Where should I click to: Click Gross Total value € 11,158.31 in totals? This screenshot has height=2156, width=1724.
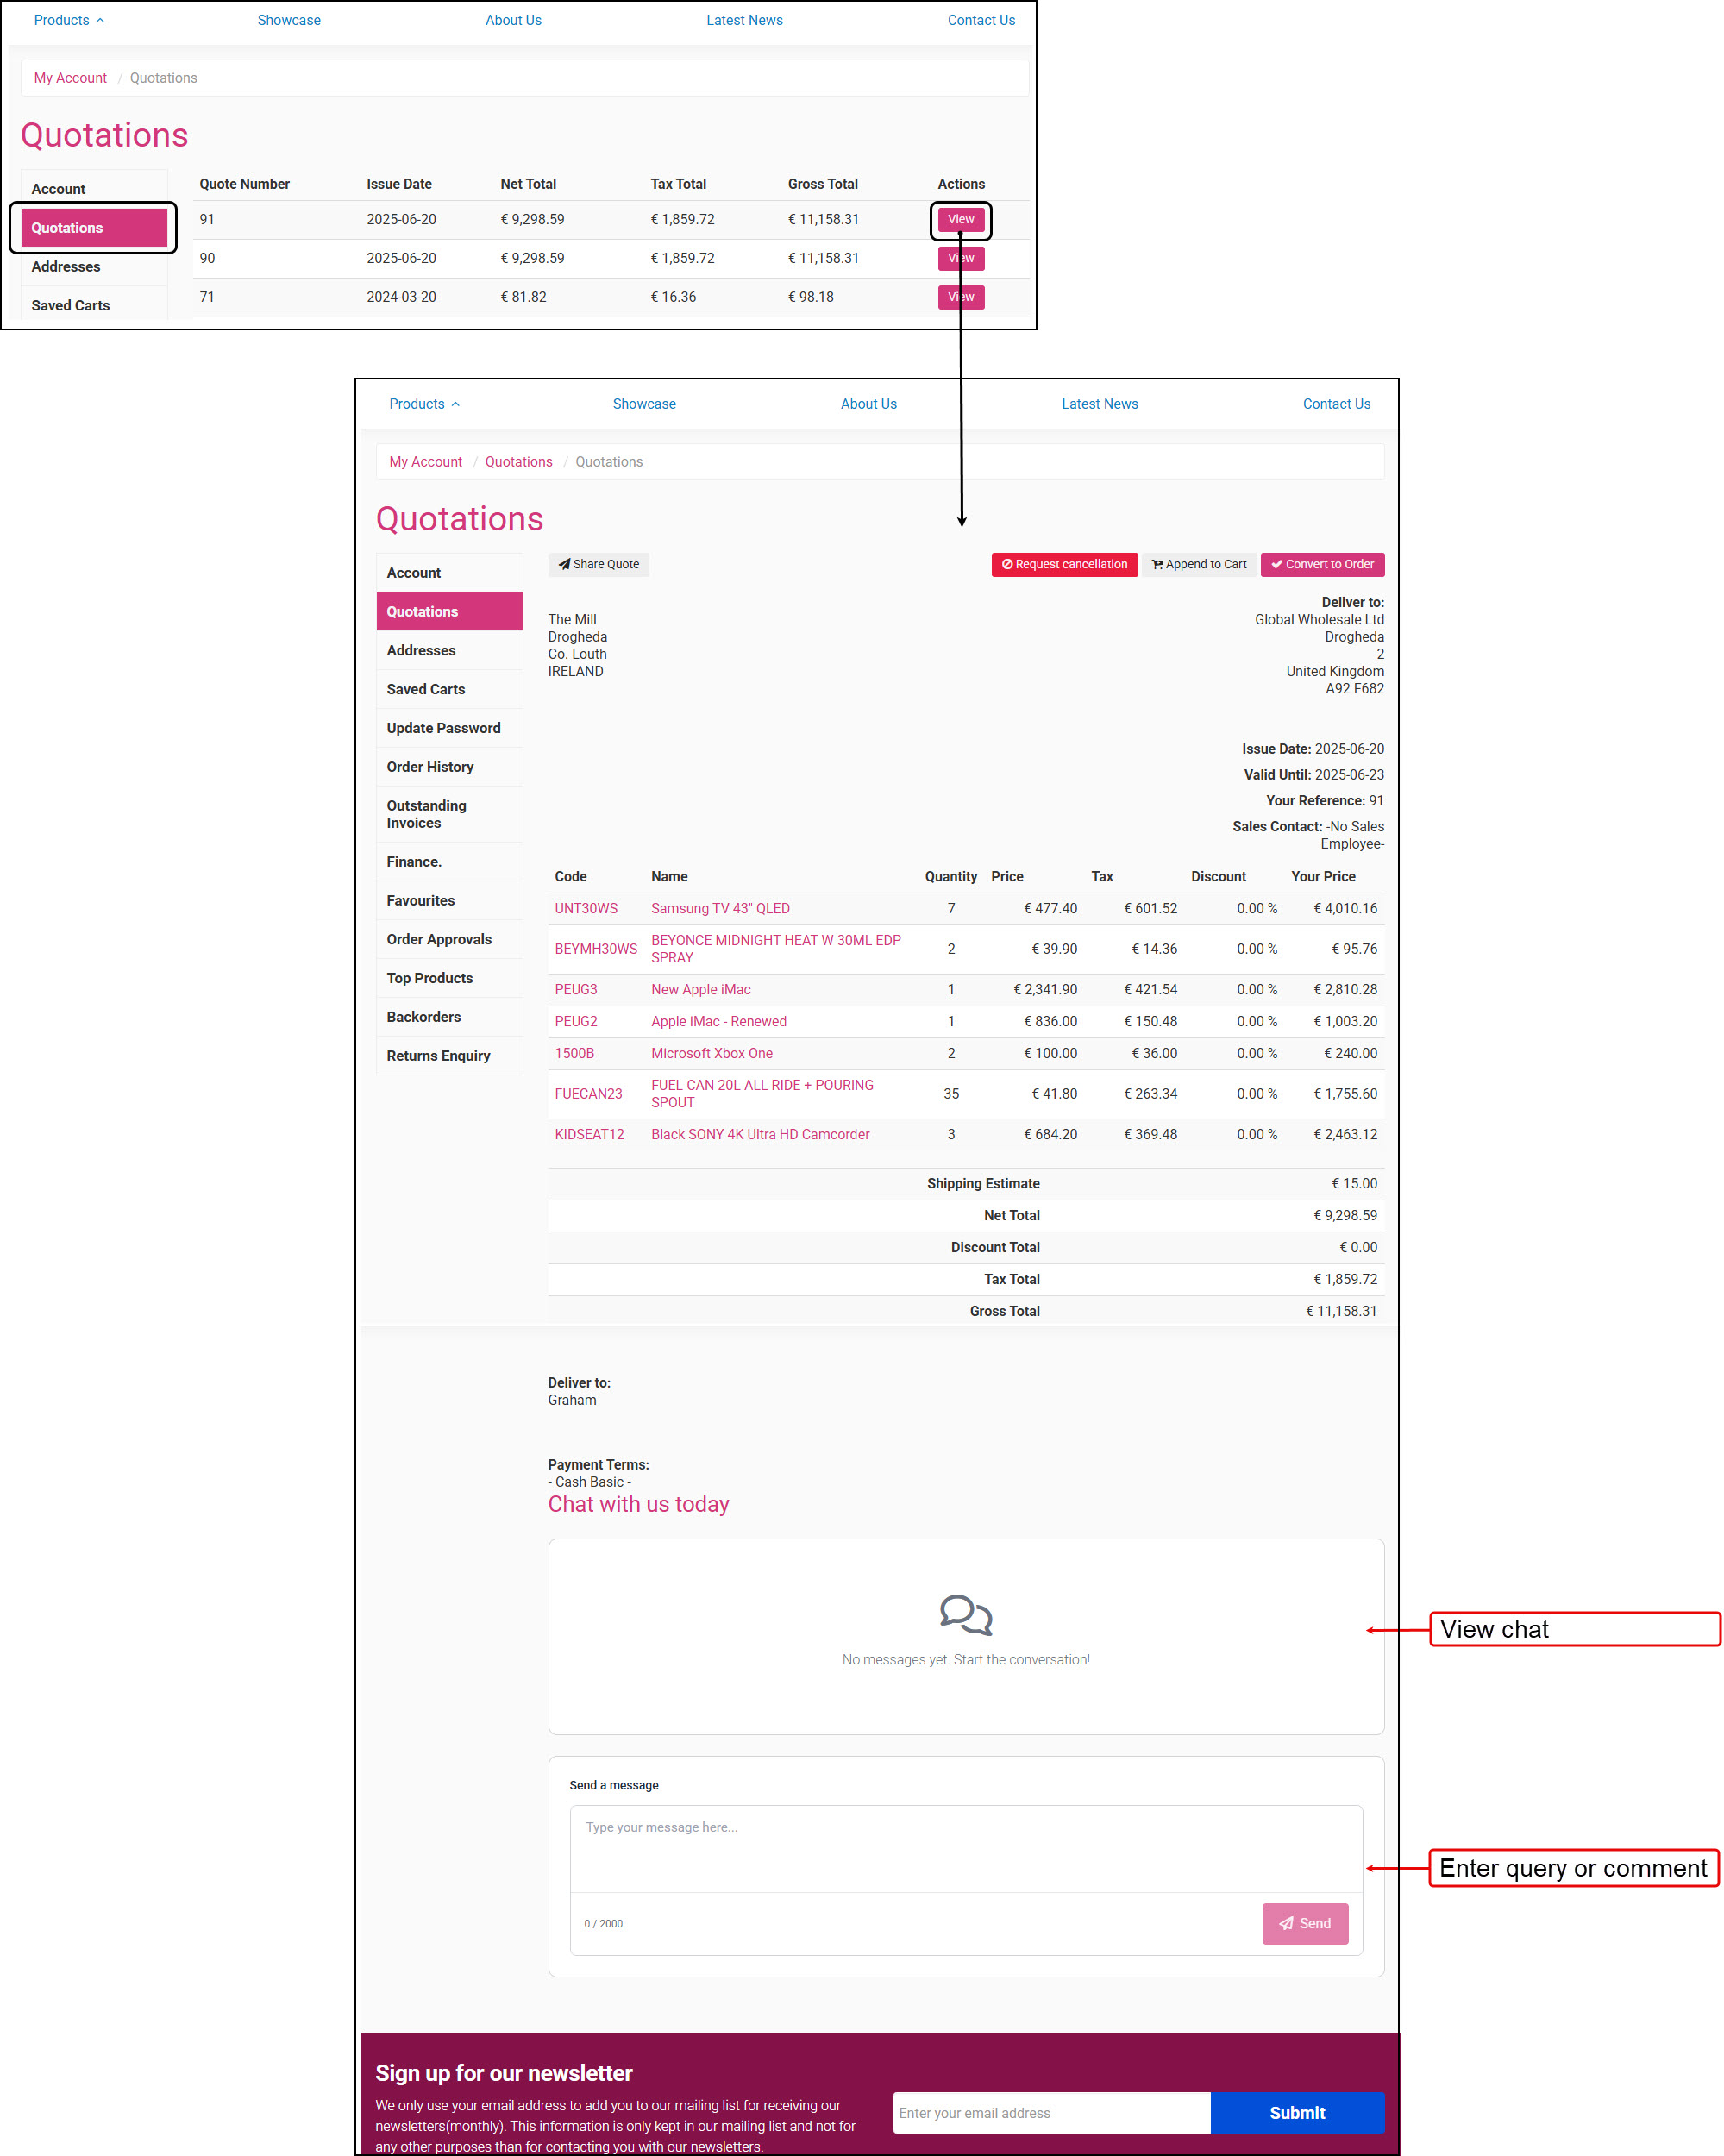coord(1341,1311)
